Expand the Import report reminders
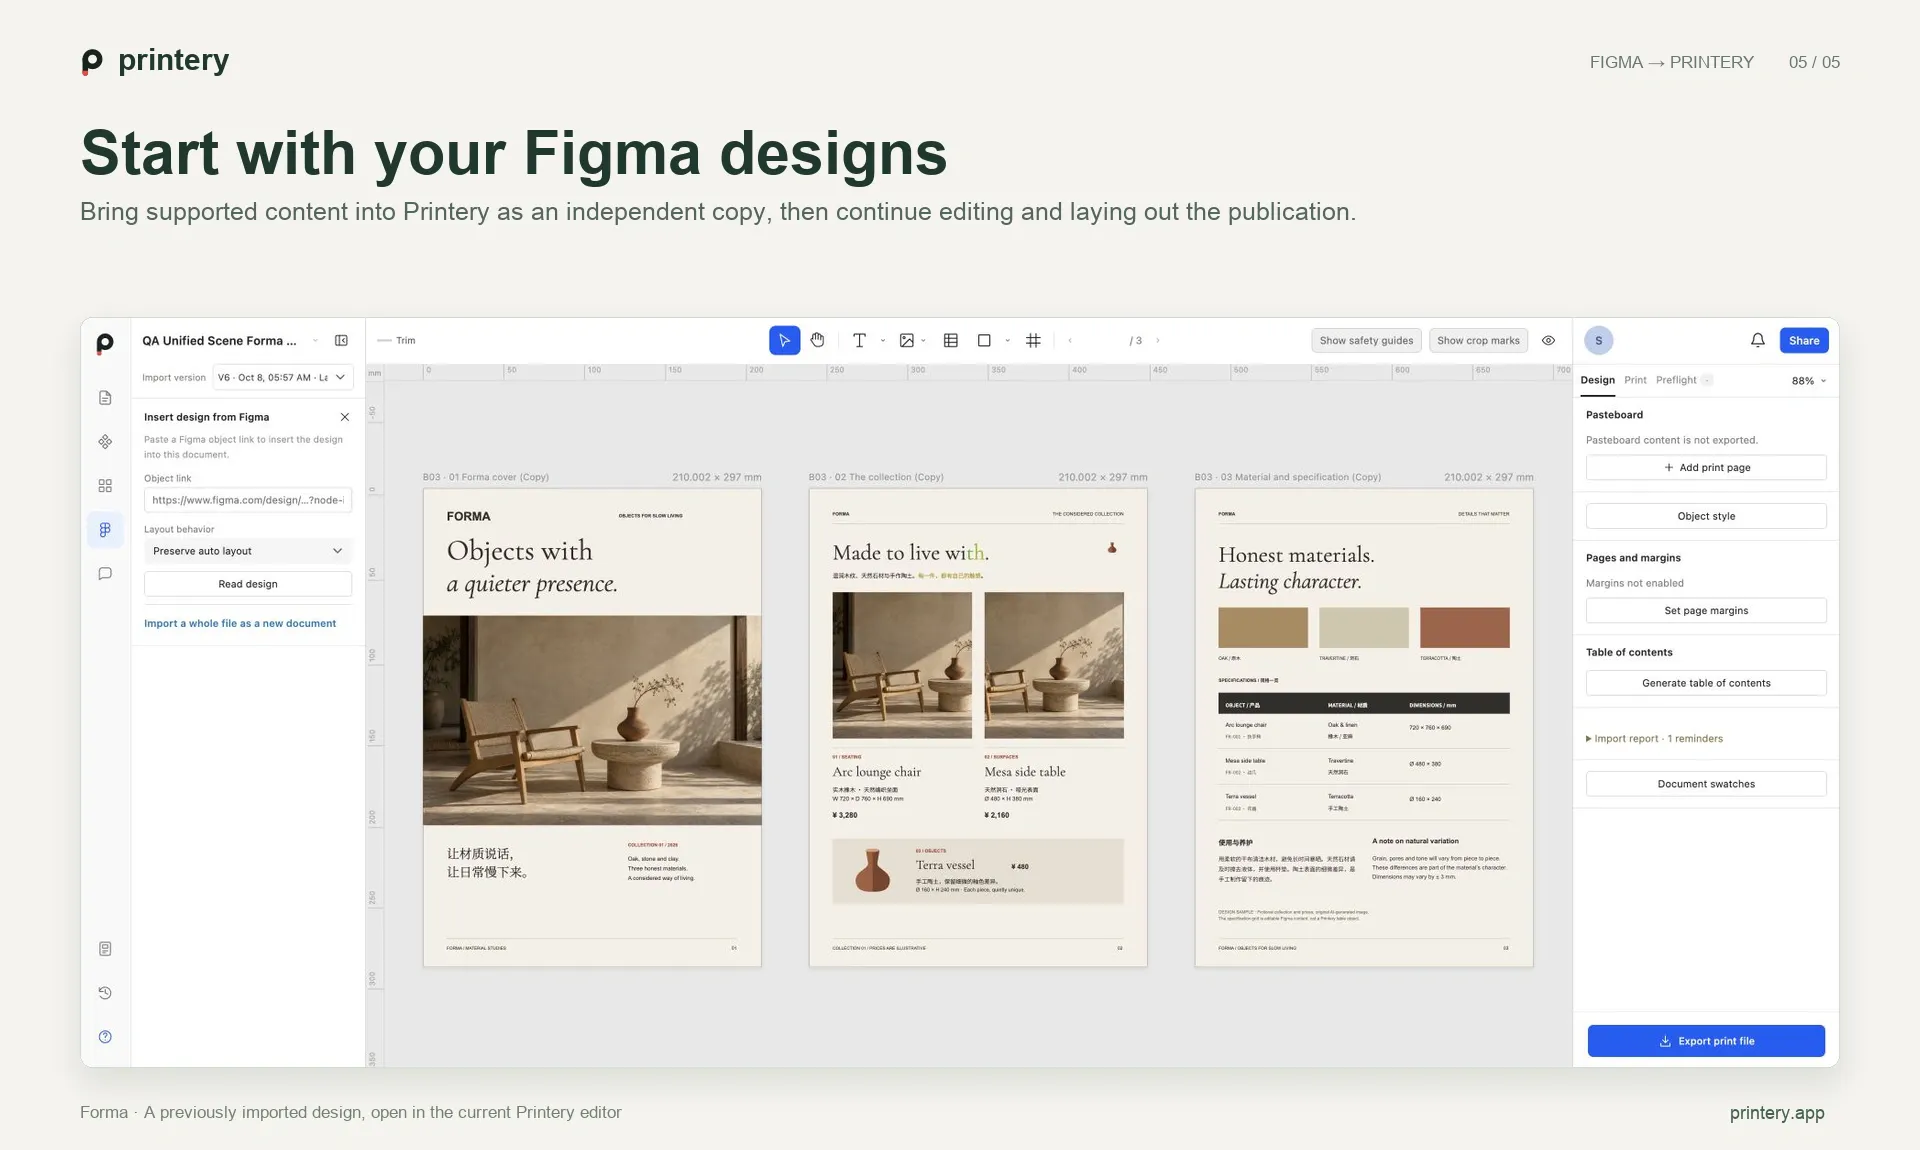This screenshot has width=1920, height=1150. point(1654,739)
